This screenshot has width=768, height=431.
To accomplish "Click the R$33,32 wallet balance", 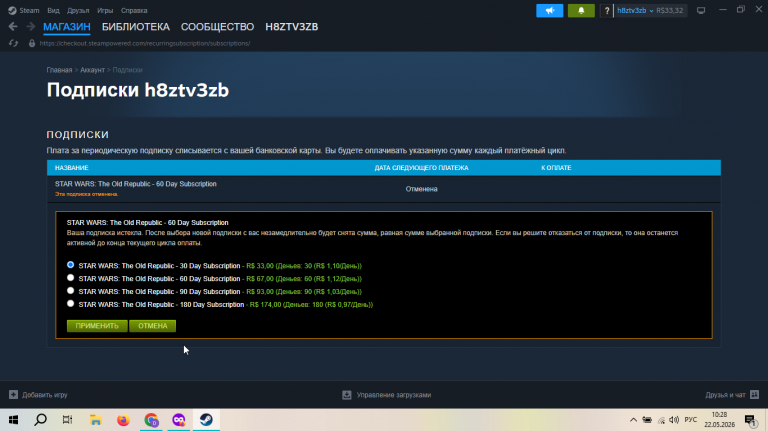I will click(x=670, y=10).
